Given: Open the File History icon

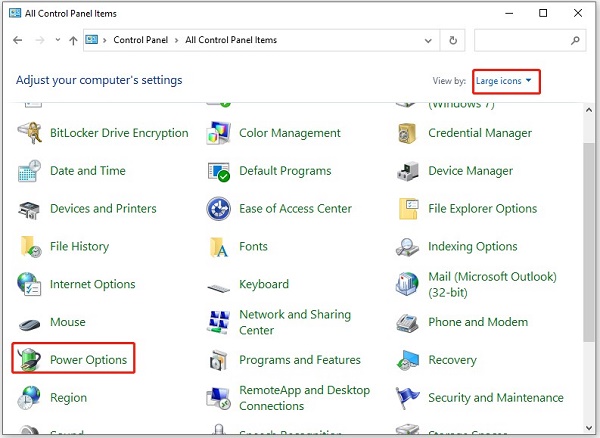Looking at the screenshot, I should point(29,246).
